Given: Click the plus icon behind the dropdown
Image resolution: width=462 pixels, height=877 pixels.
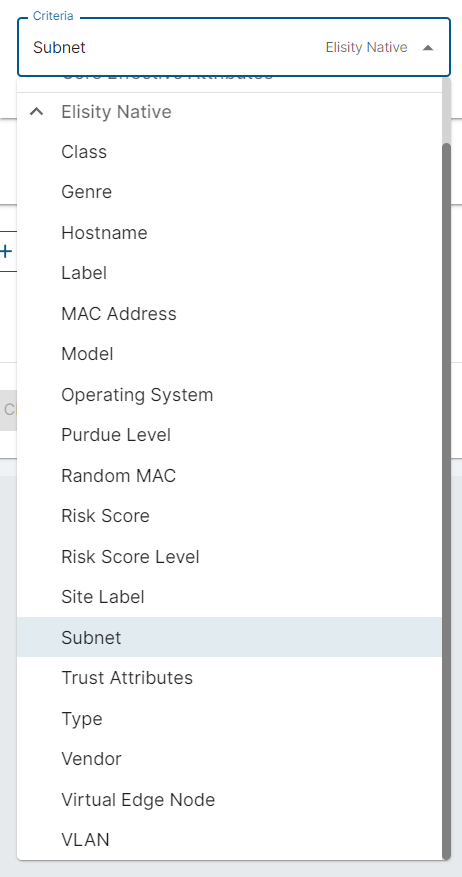Looking at the screenshot, I should (x=6, y=252).
